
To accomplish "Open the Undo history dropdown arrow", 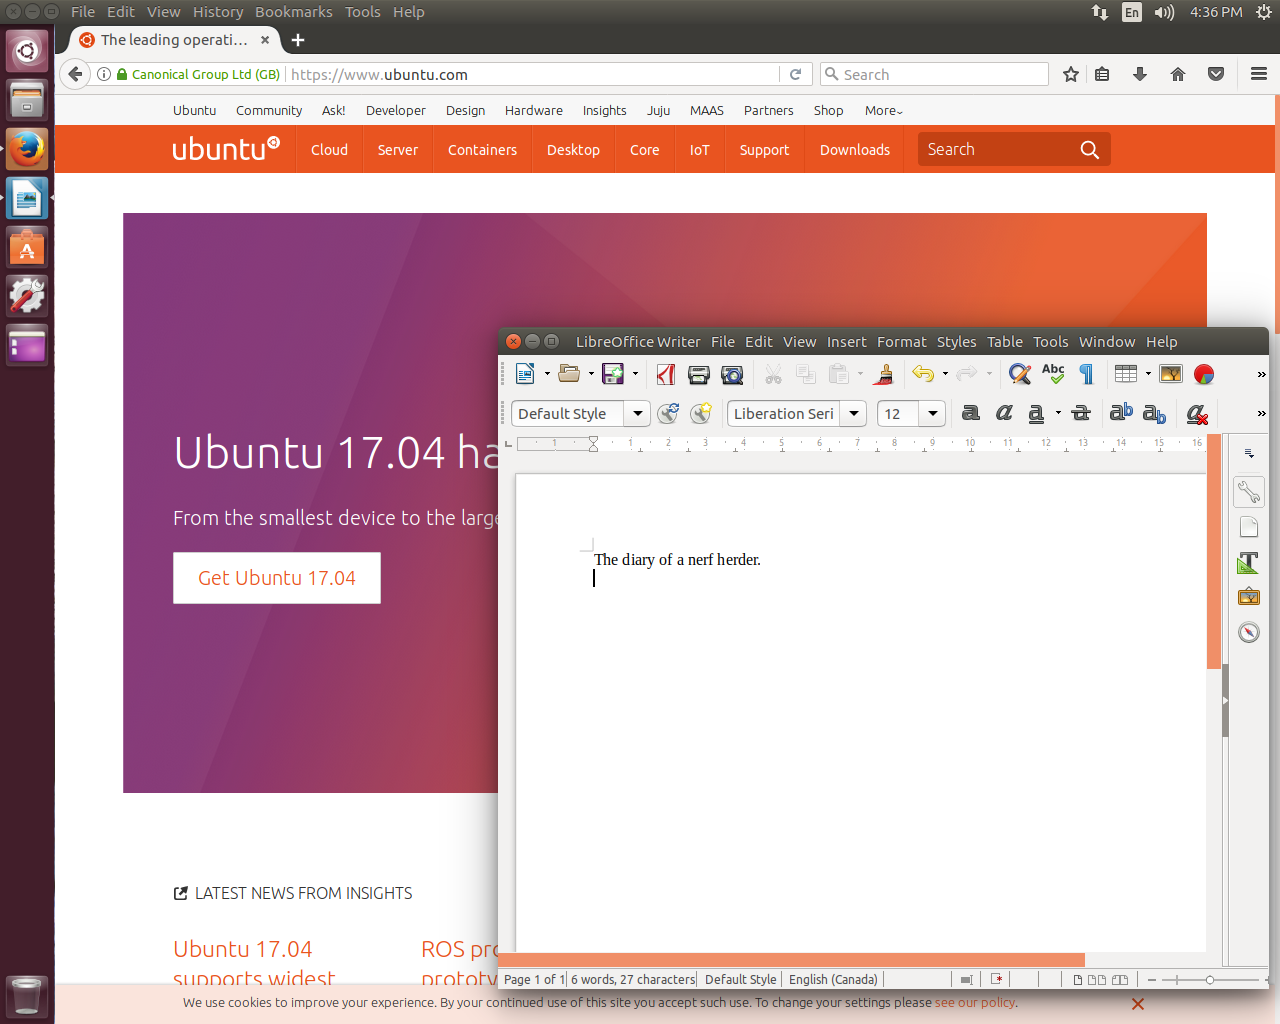I will pyautogui.click(x=945, y=374).
